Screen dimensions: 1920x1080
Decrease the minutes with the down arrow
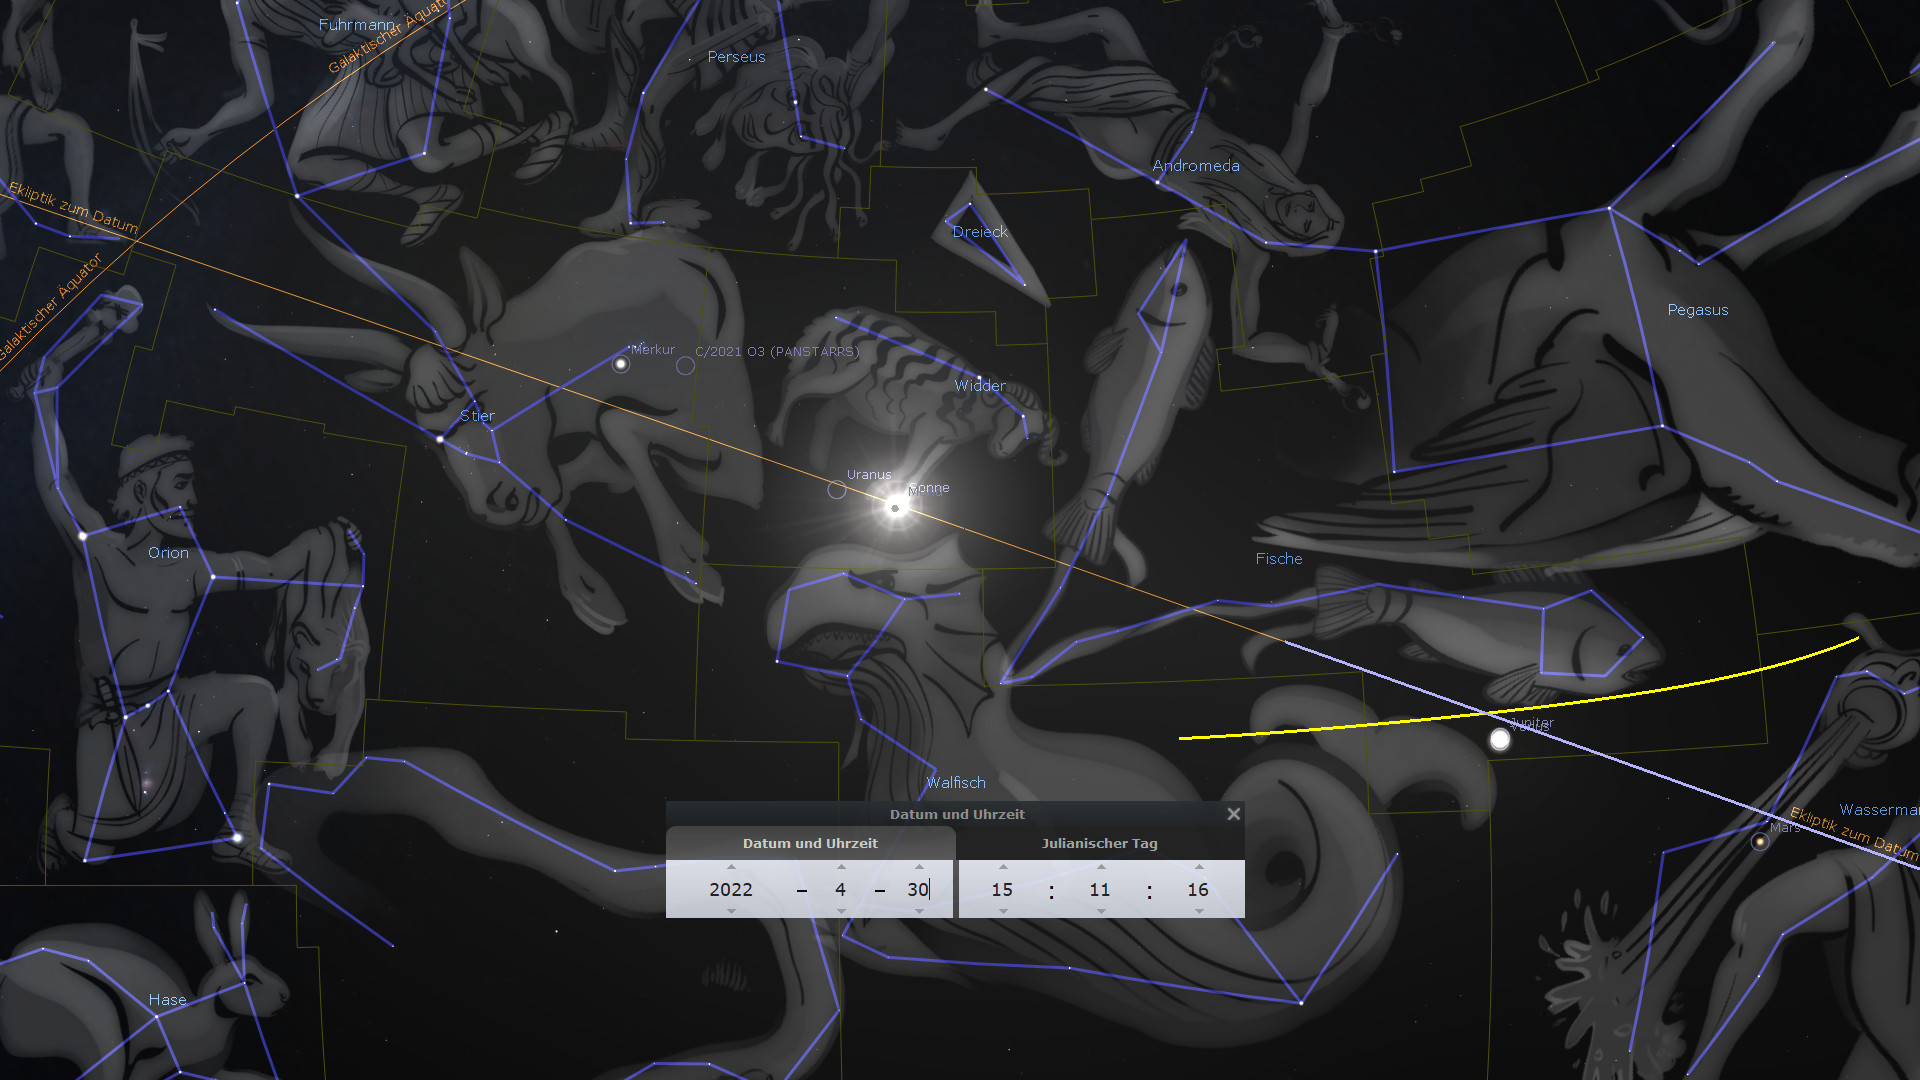tap(1101, 911)
